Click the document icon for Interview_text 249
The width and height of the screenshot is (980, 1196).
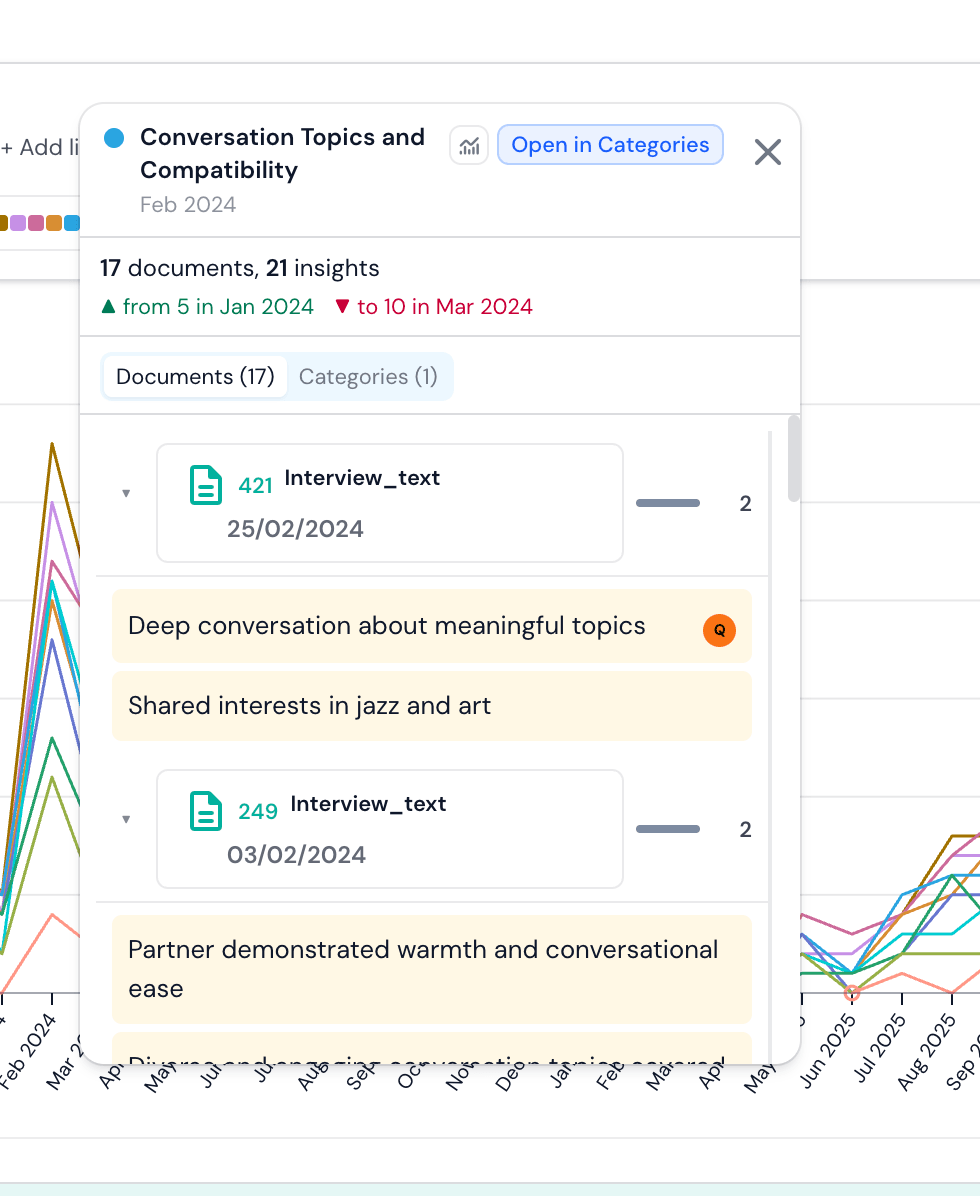pos(205,811)
